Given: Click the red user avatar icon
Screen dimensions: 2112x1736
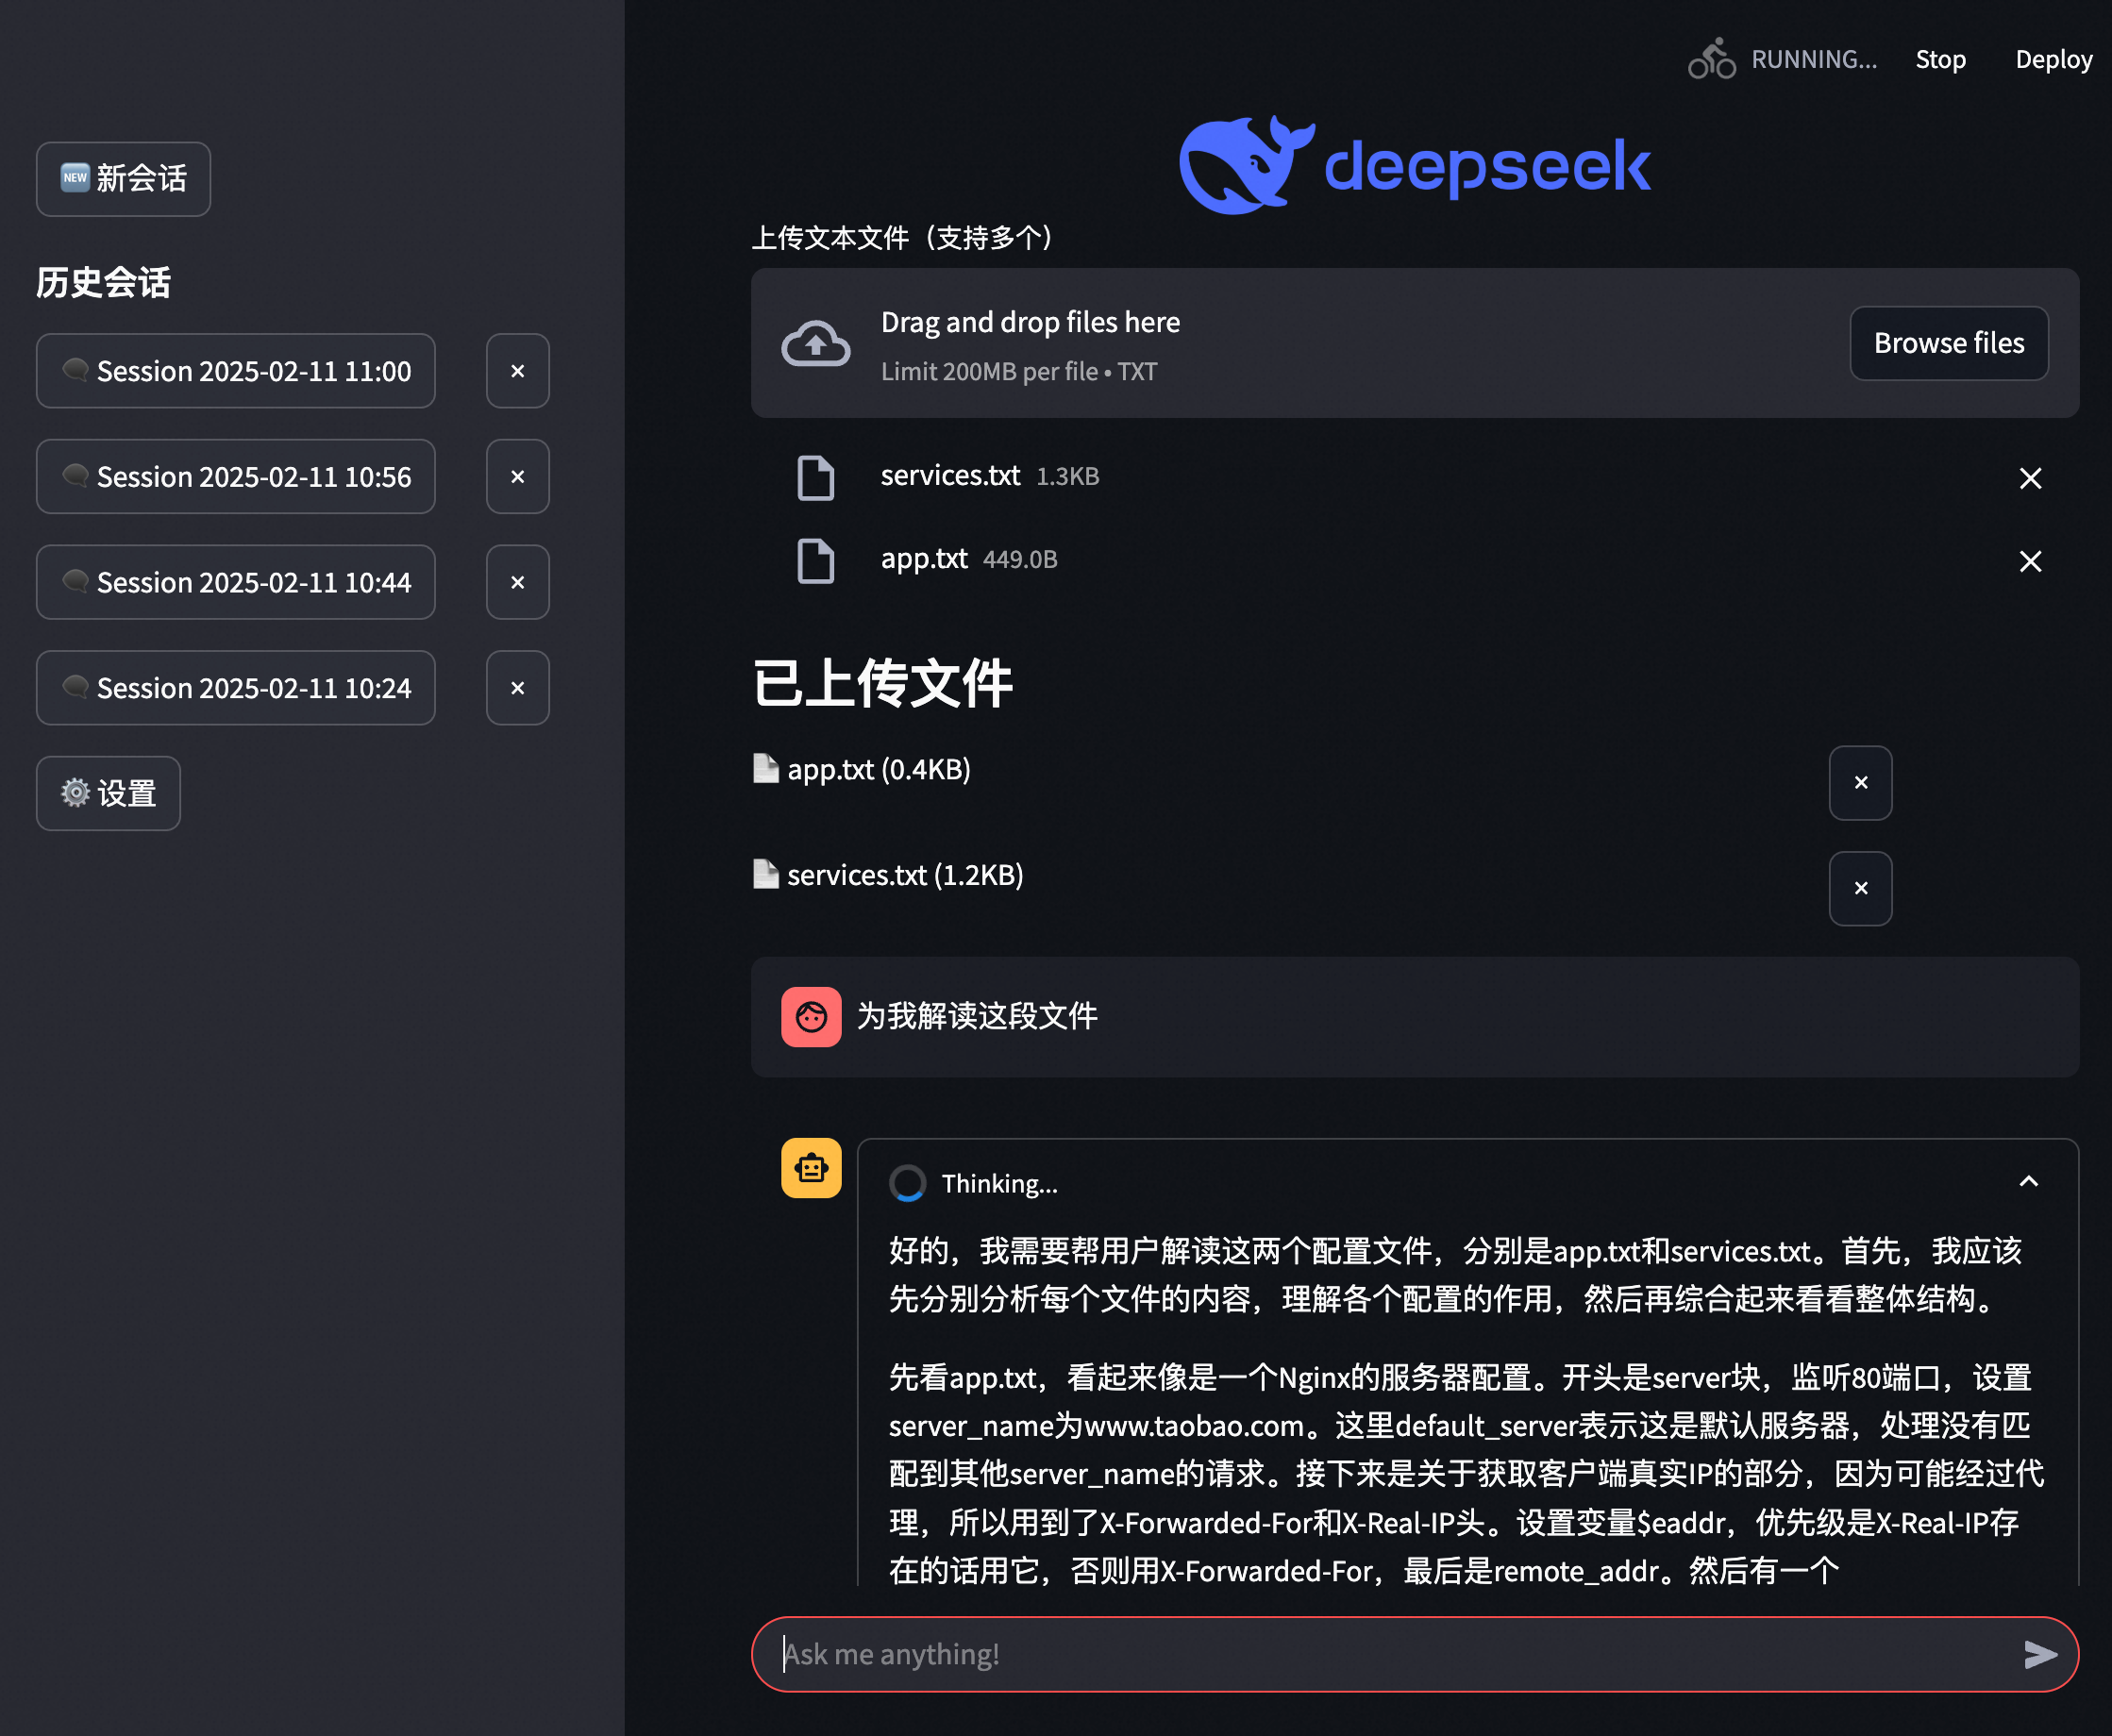Looking at the screenshot, I should tap(811, 1017).
